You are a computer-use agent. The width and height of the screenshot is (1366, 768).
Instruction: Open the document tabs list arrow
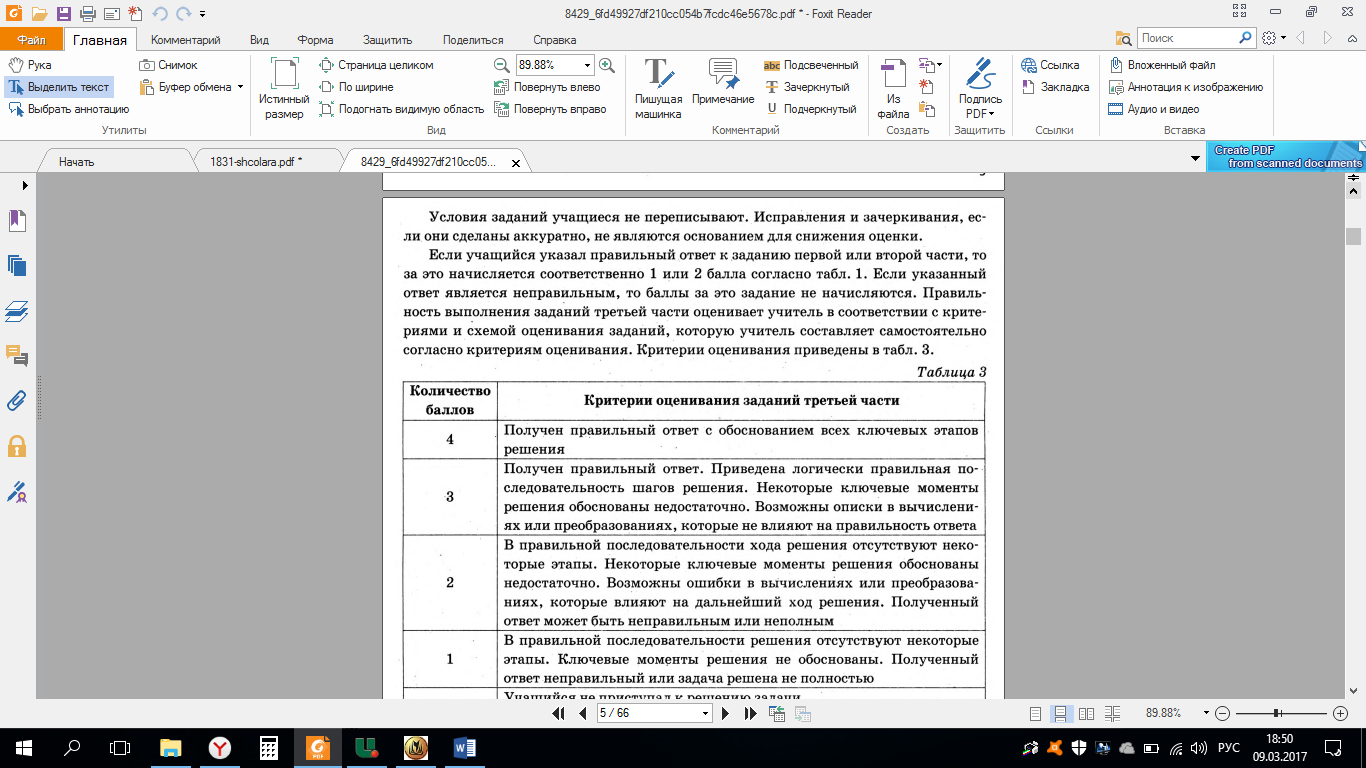(1195, 158)
